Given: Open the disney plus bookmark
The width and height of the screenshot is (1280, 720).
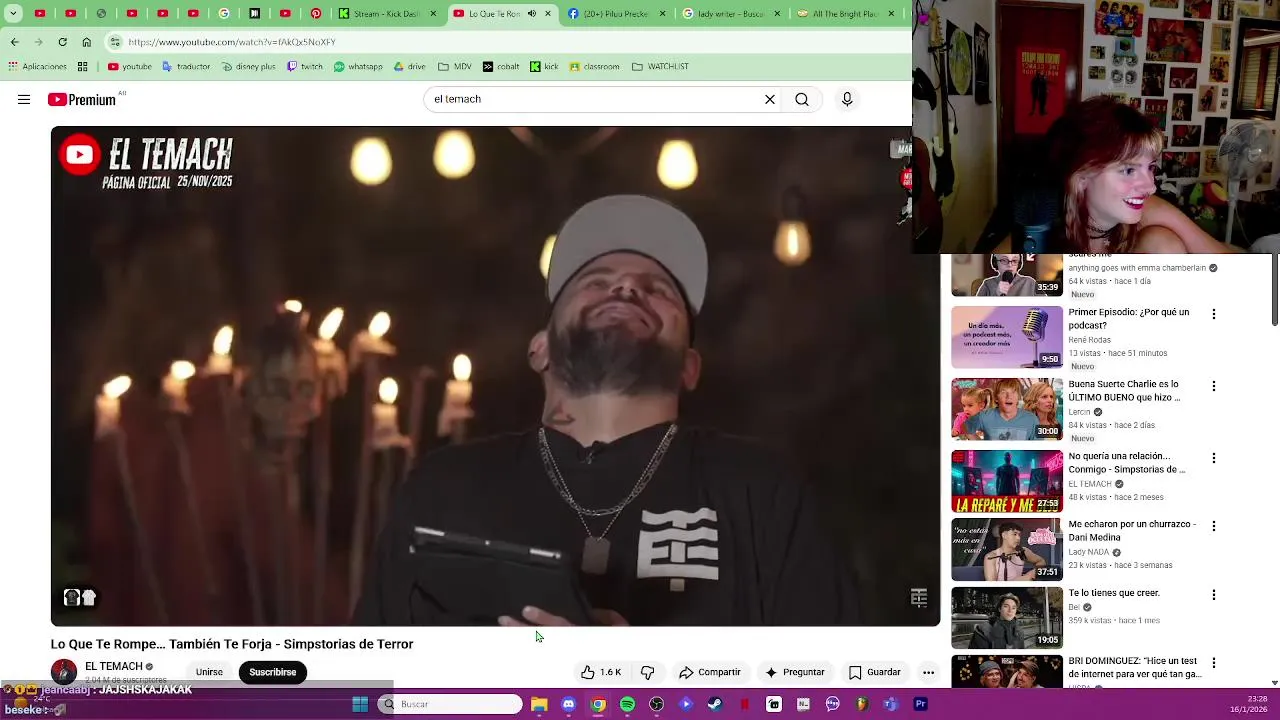Looking at the screenshot, I should (248, 67).
